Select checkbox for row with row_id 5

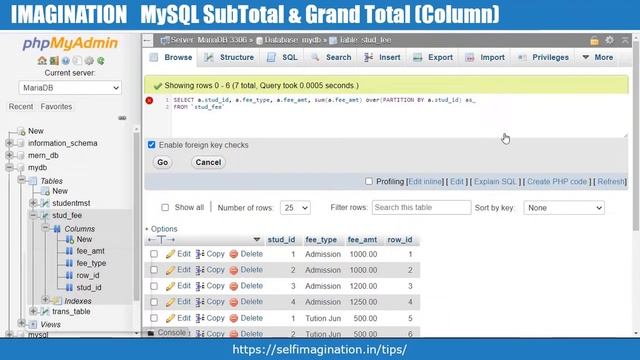(154, 318)
